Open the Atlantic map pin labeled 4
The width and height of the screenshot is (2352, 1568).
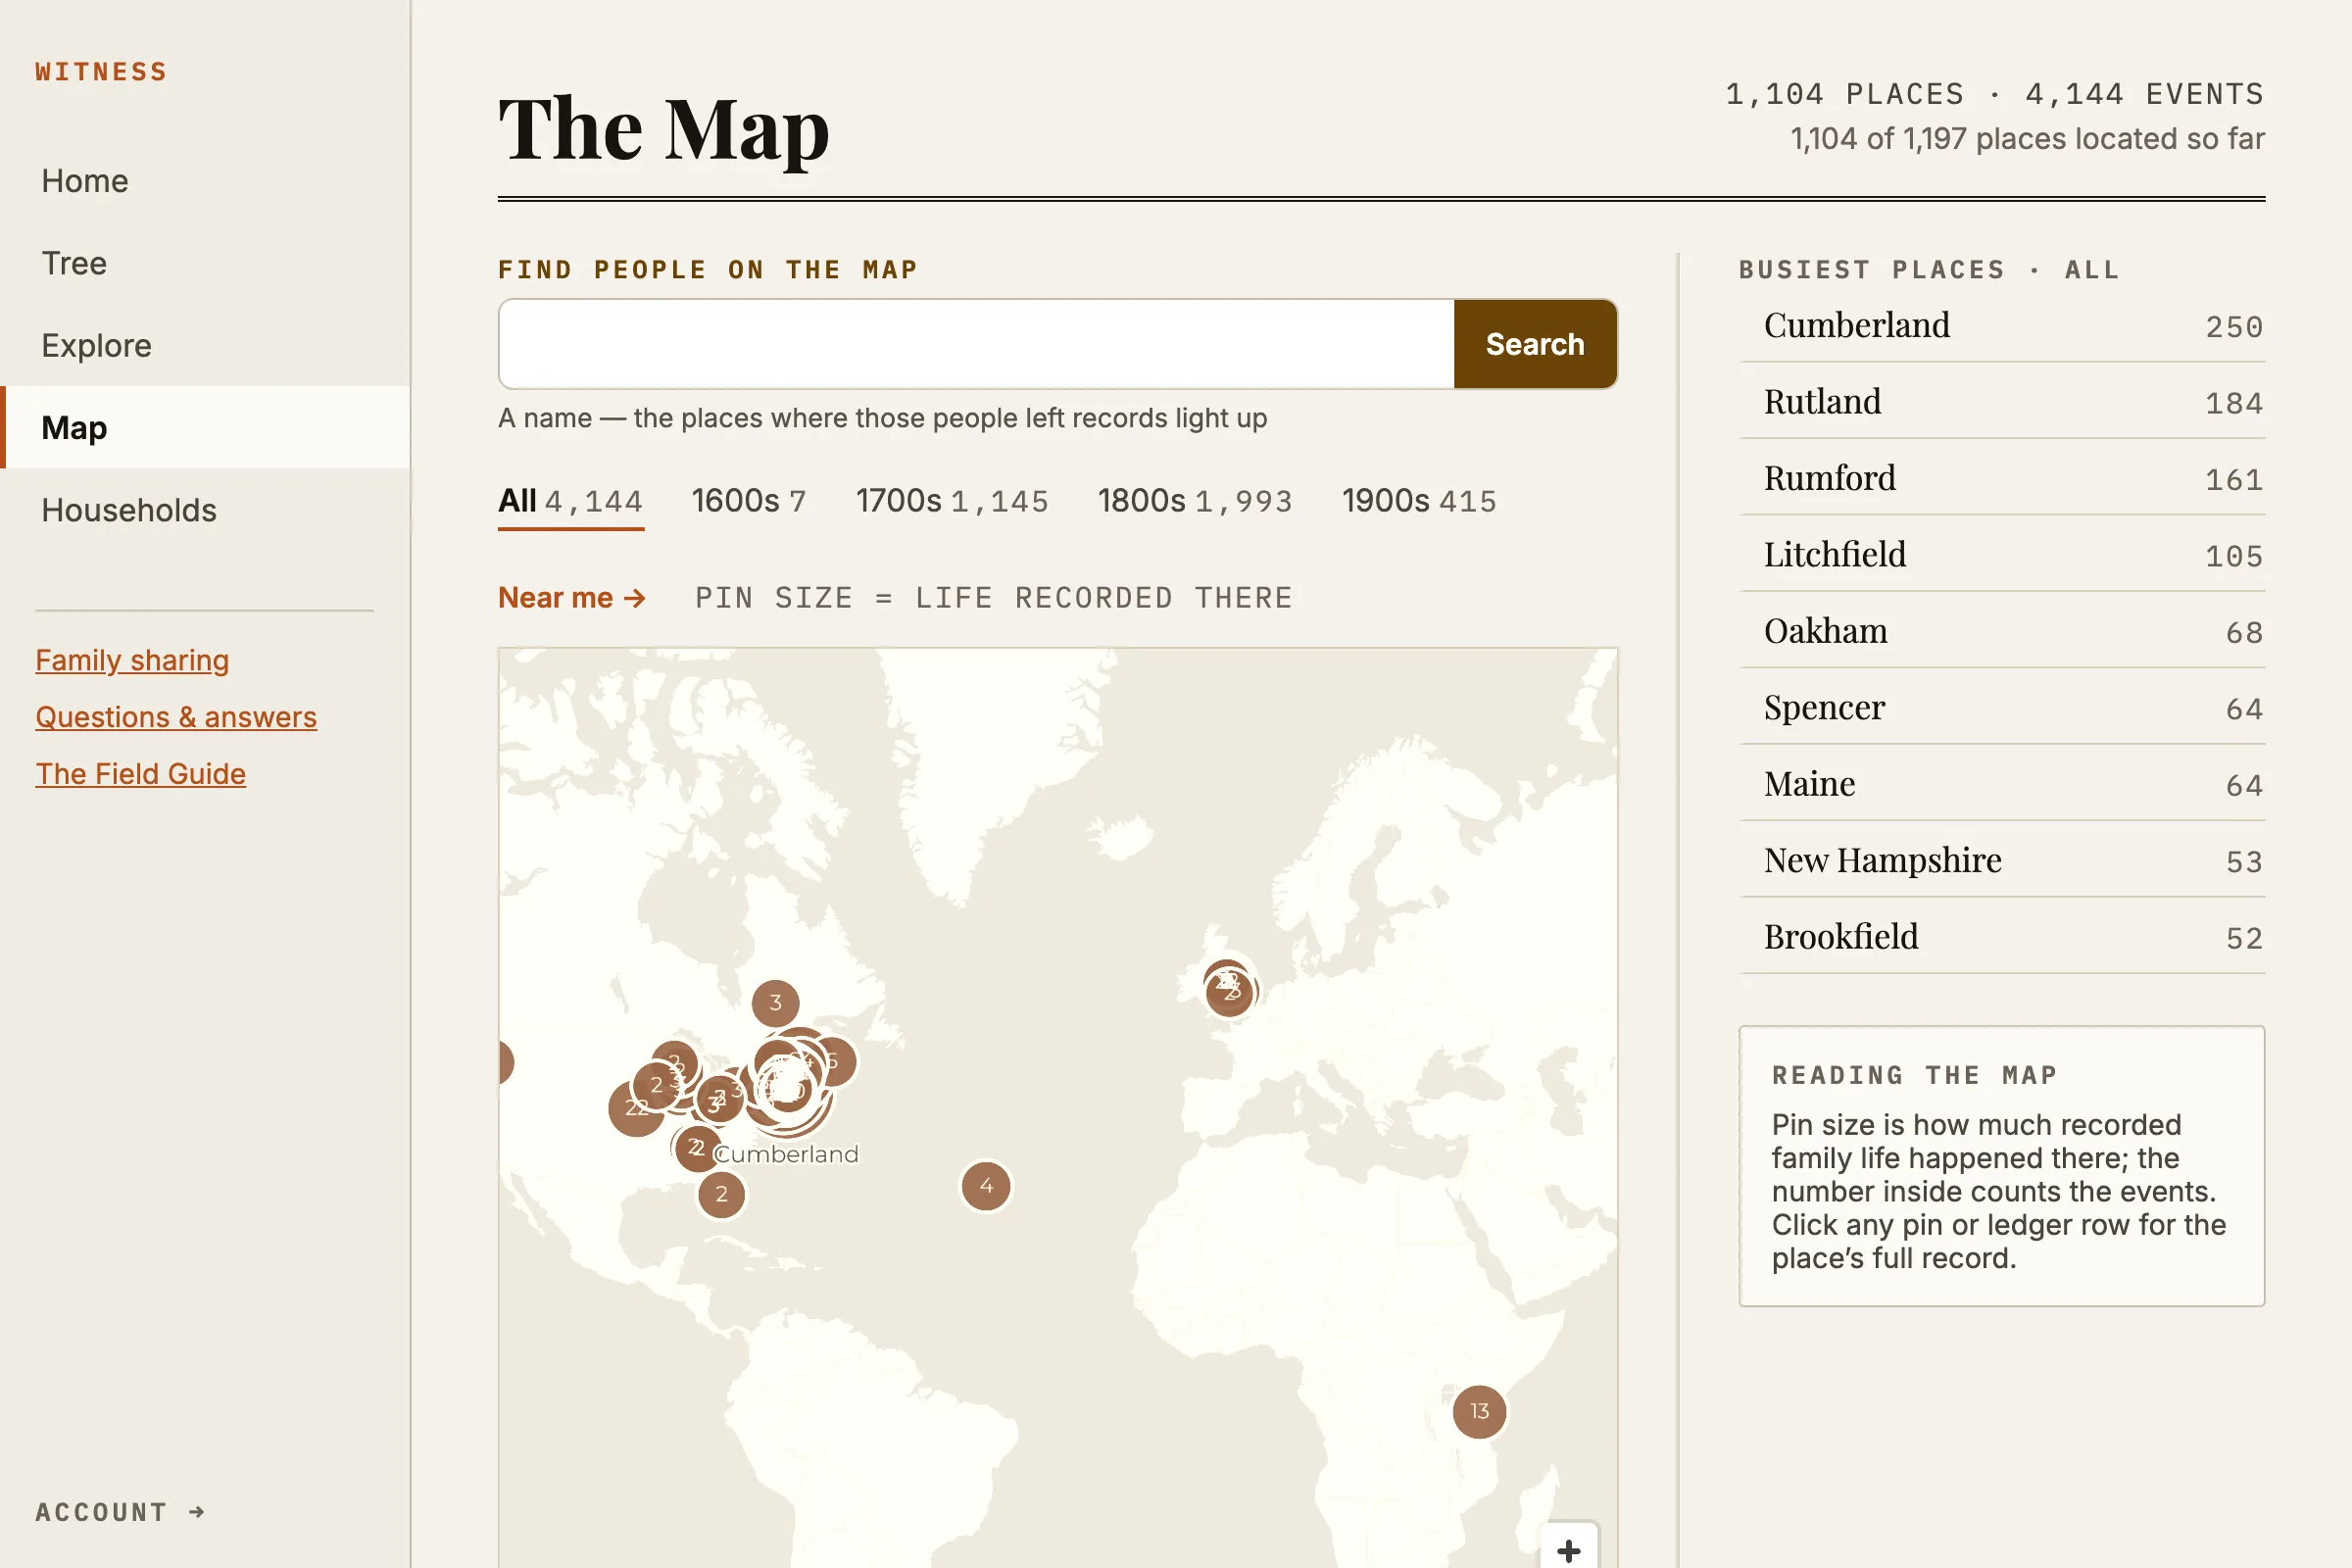pyautogui.click(x=986, y=1186)
